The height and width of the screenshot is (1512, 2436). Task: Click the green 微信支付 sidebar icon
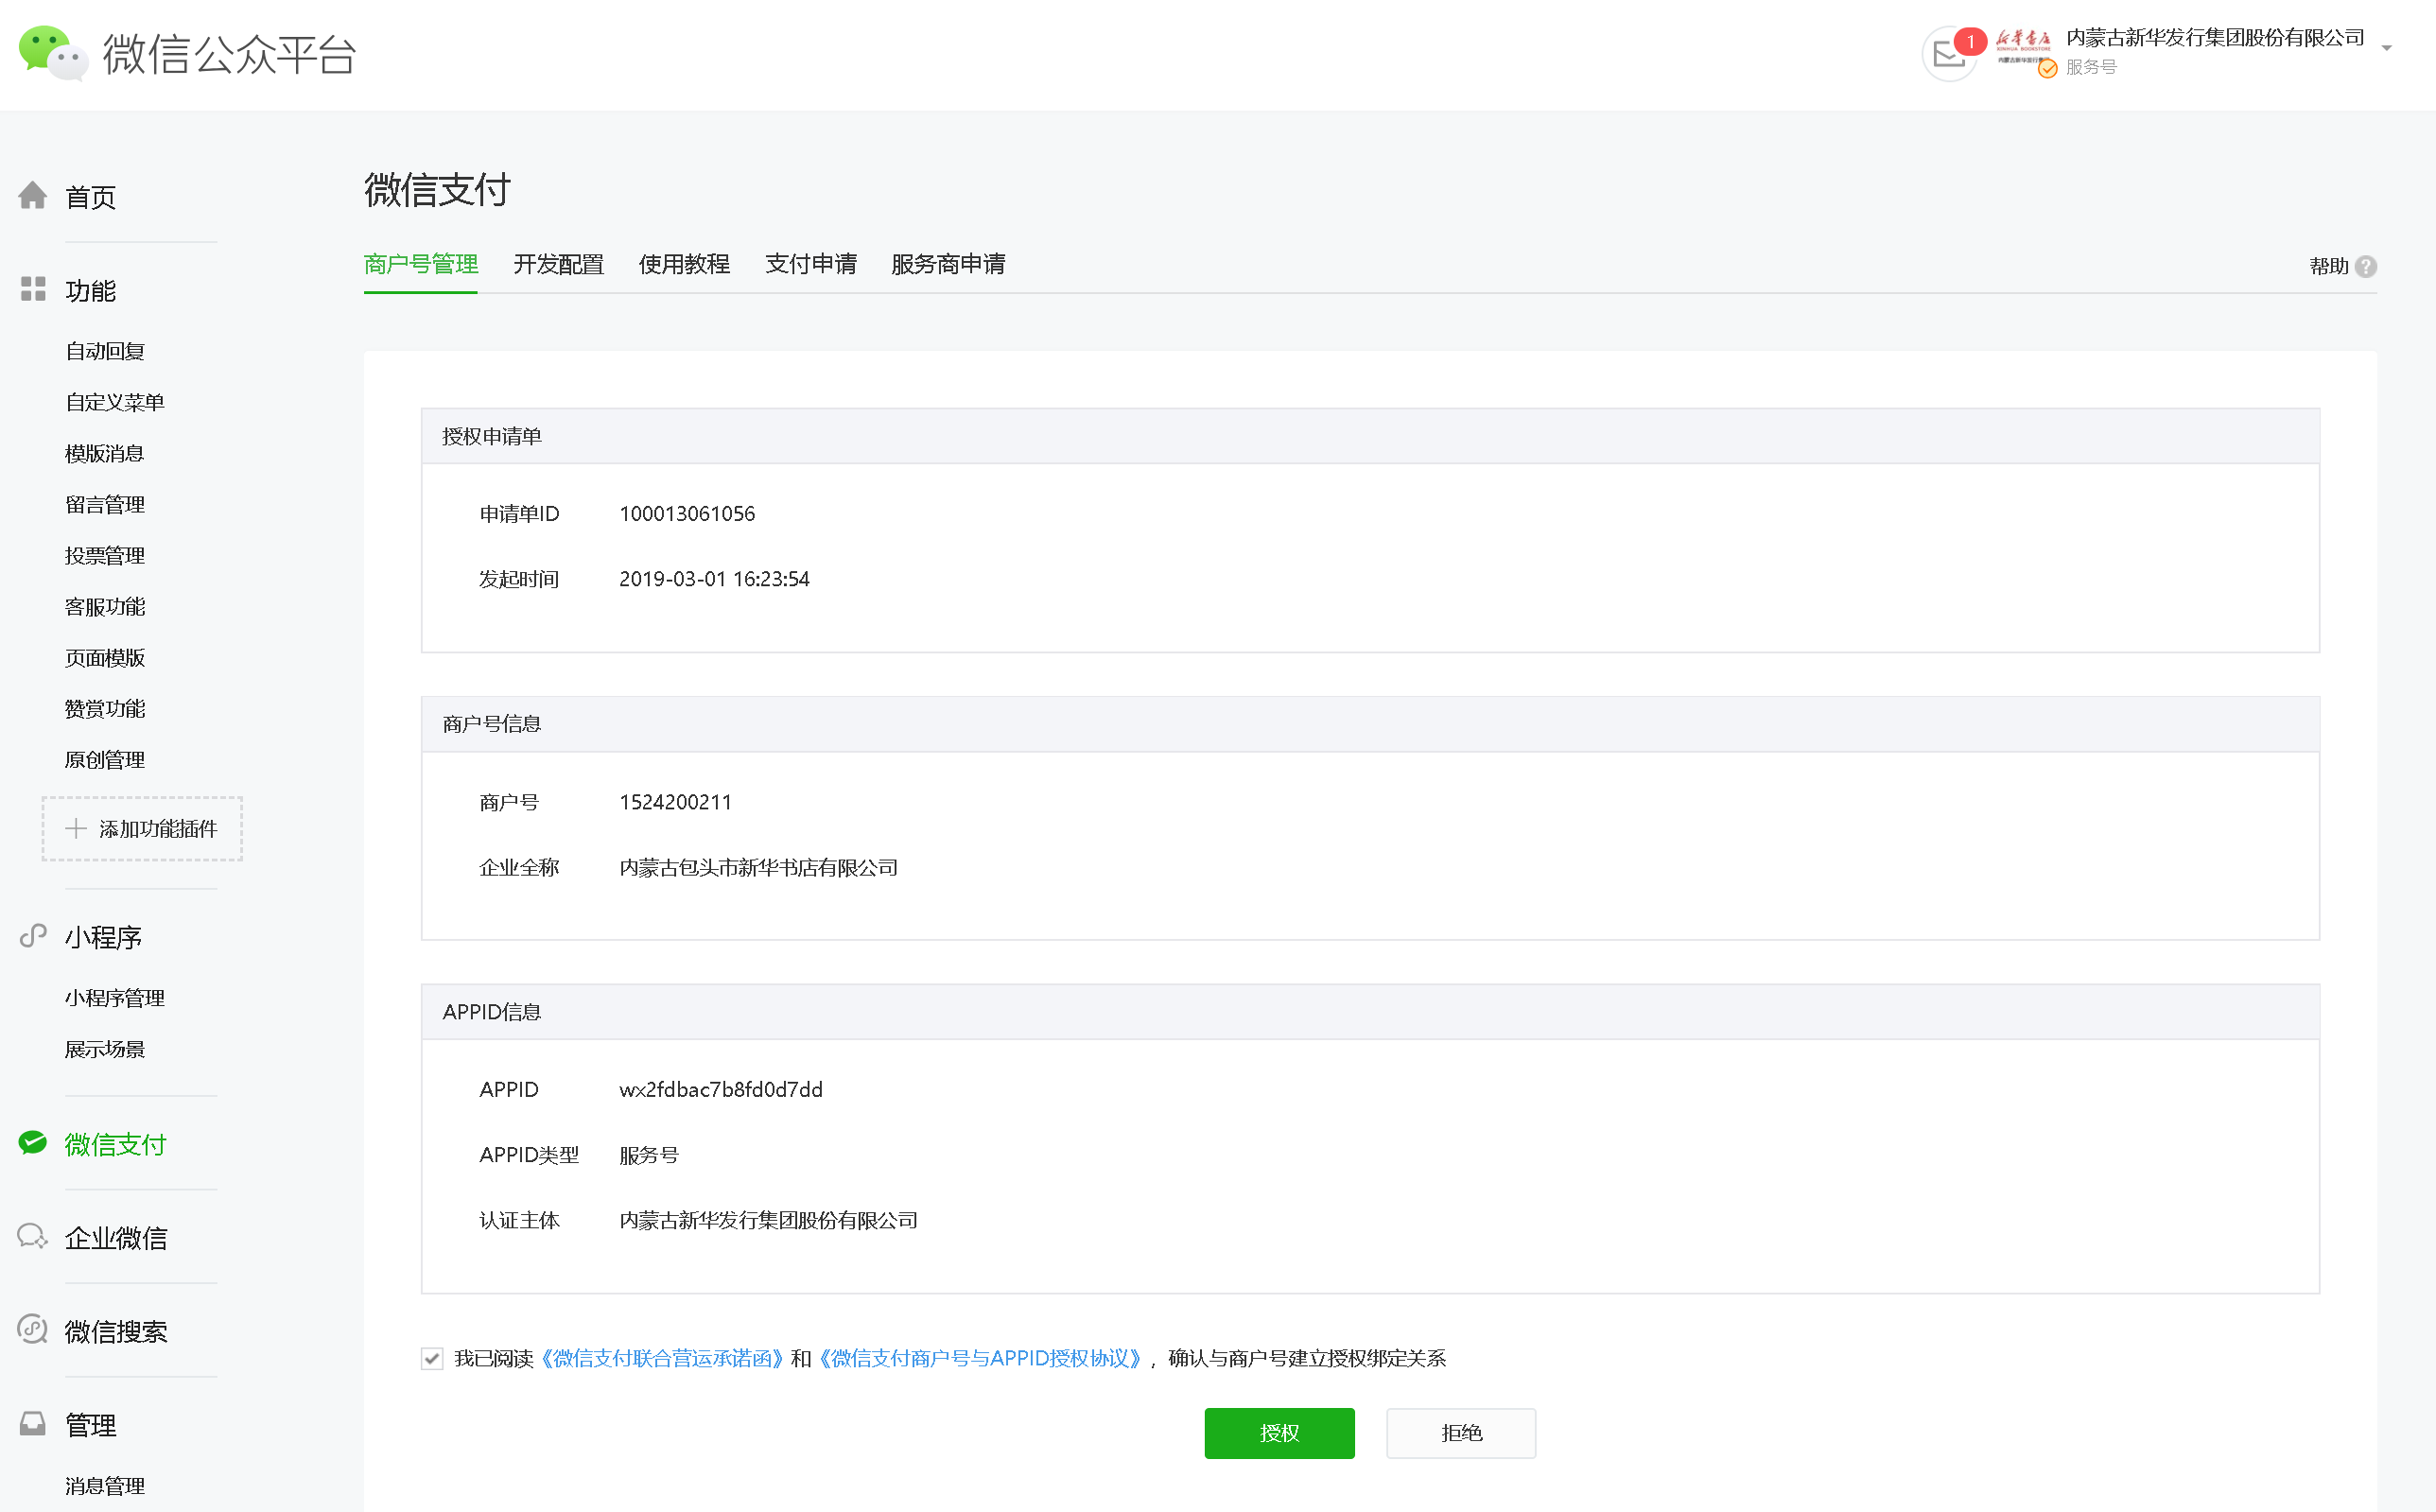point(33,1143)
